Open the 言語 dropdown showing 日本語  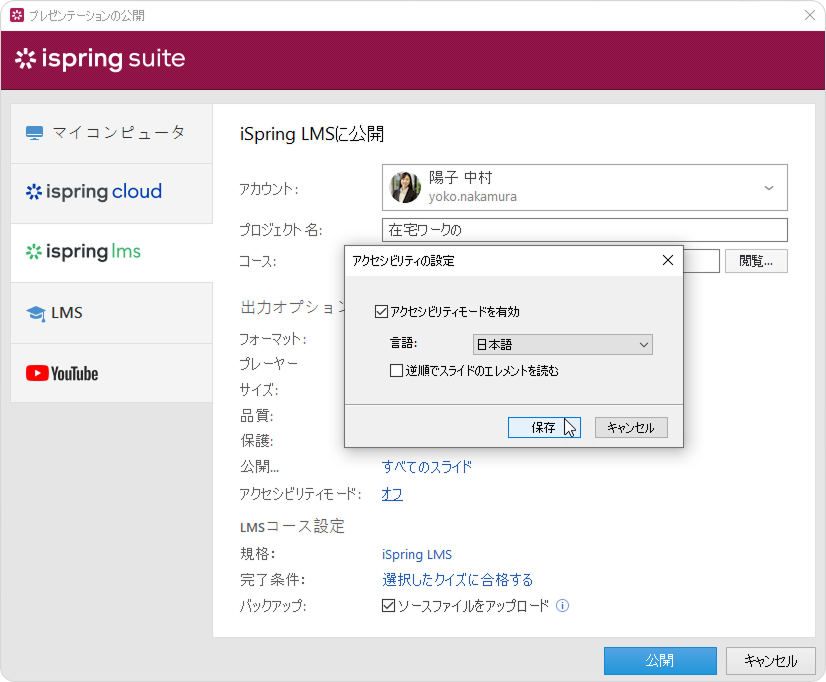coord(562,345)
